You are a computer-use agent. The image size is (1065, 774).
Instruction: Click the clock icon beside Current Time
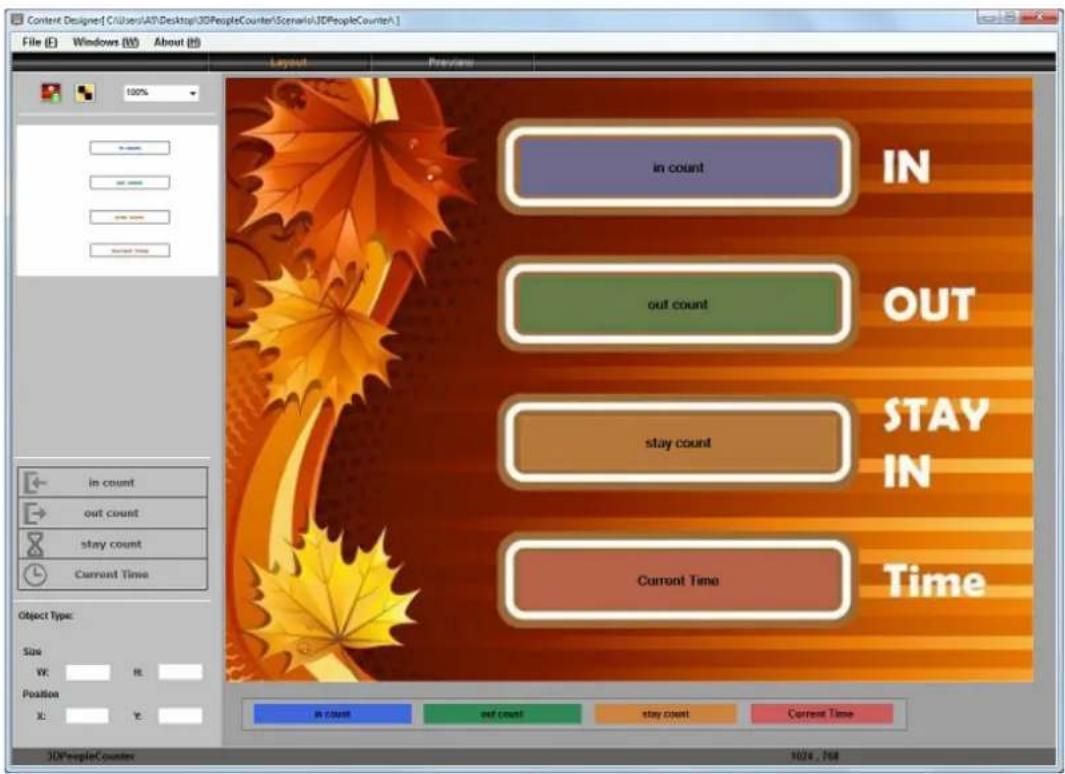35,574
